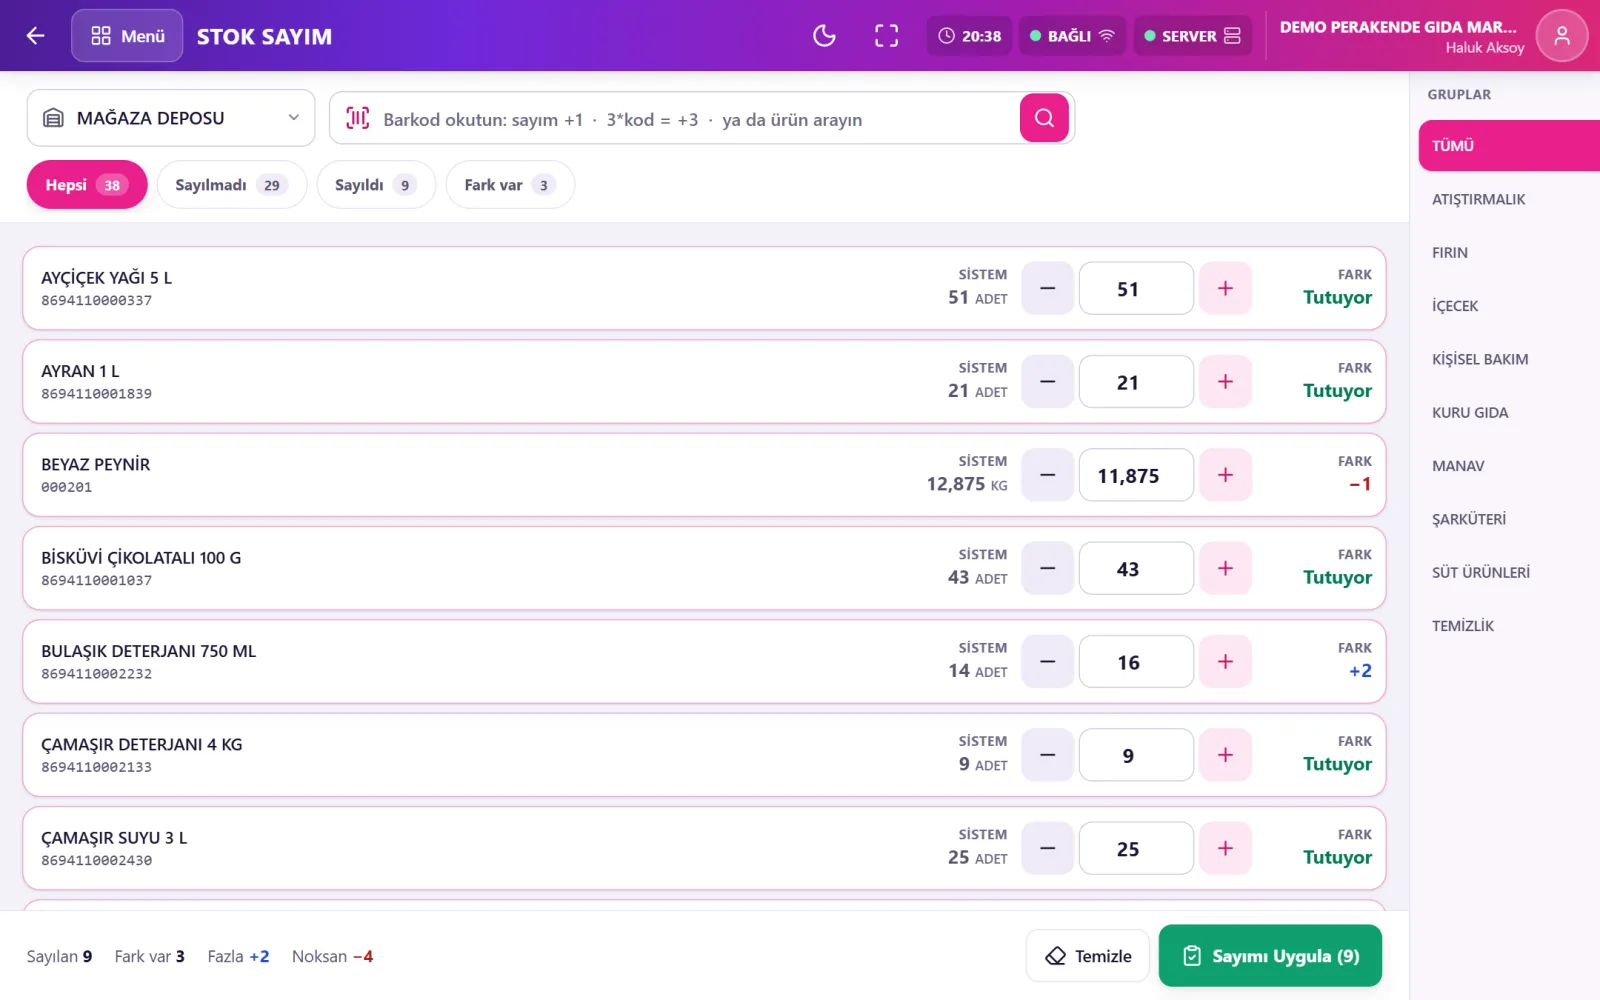Toggle dark mode moon icon
The image size is (1600, 1000).
[824, 36]
